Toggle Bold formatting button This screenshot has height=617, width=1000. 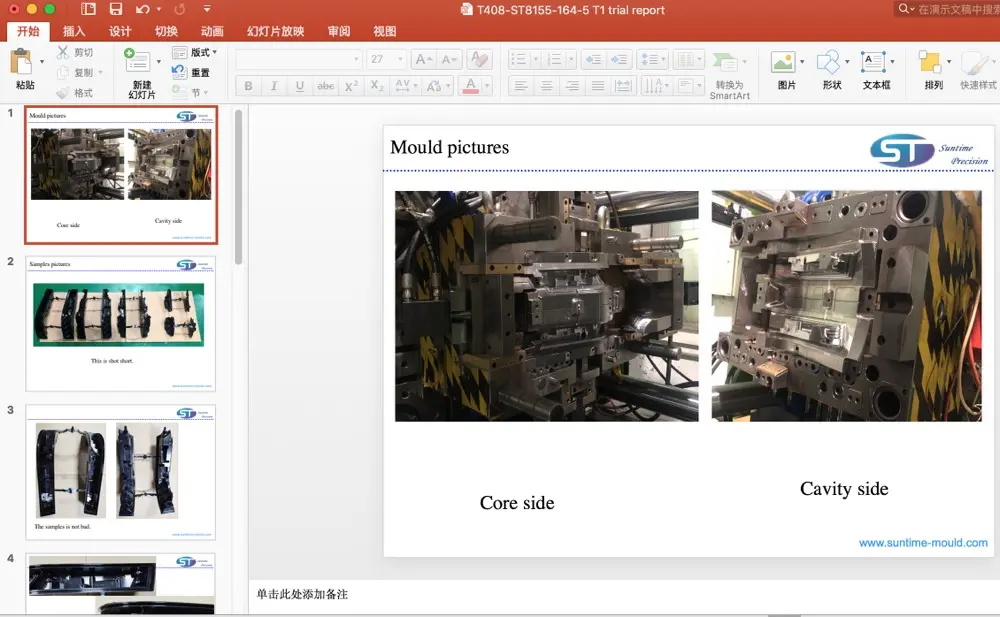[249, 86]
